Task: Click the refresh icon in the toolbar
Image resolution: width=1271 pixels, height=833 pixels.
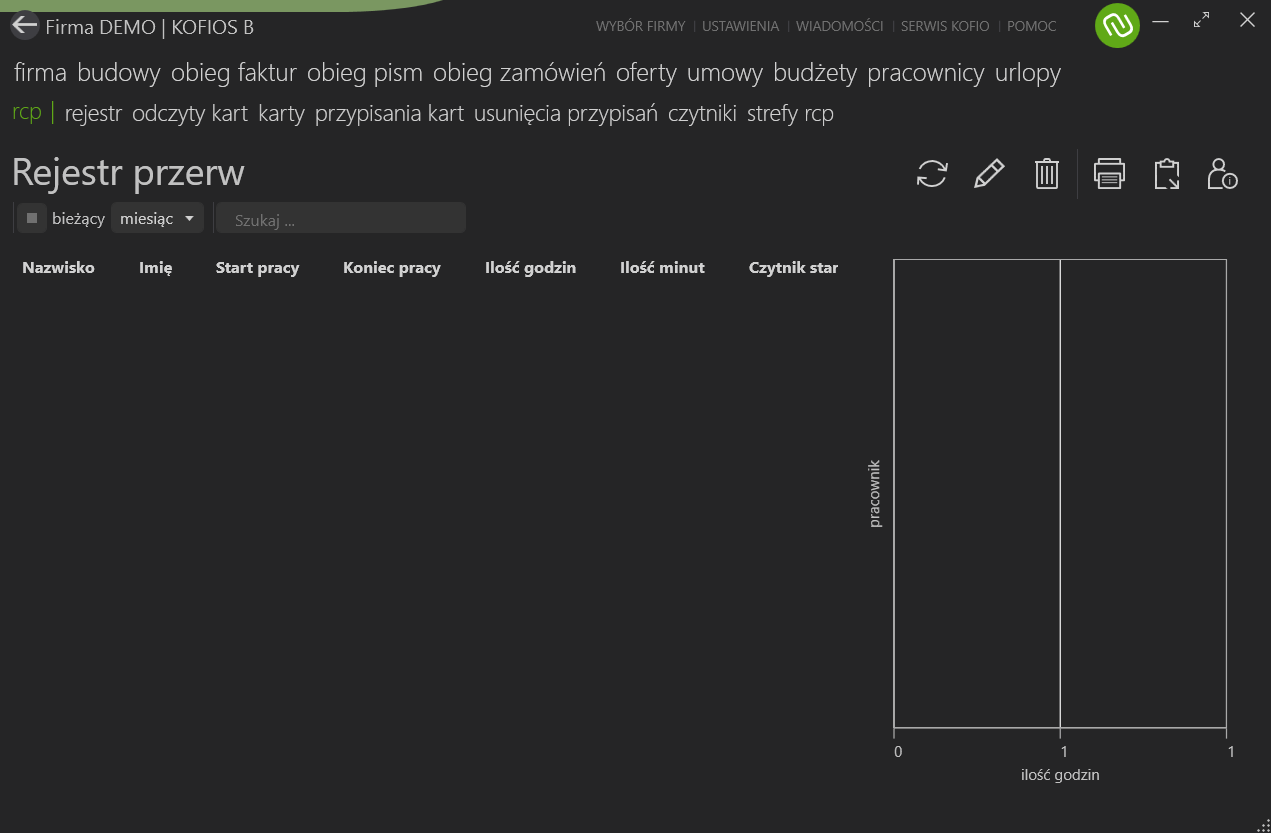Action: pyautogui.click(x=932, y=173)
